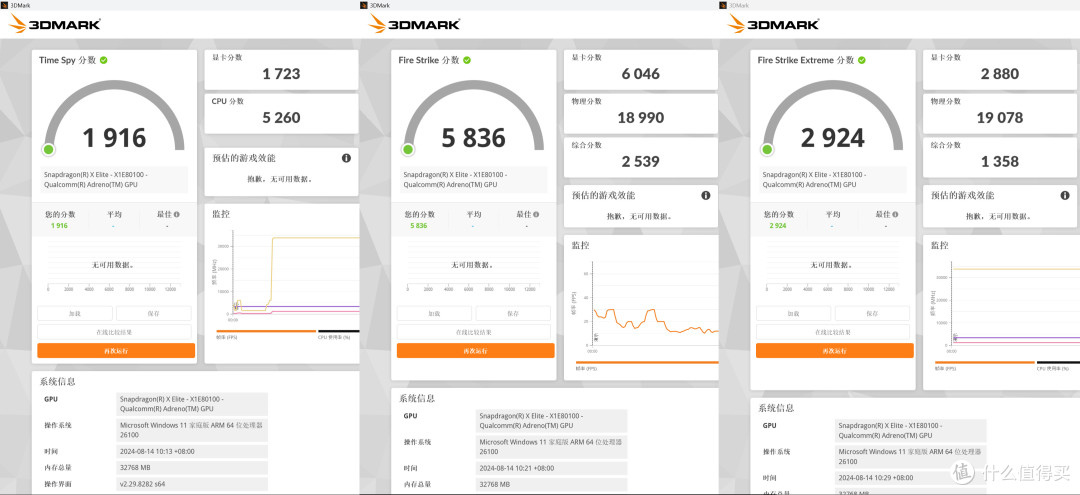Click 再次运行 in the Fire Strike window
Viewport: 1080px width, 495px height.
point(475,350)
